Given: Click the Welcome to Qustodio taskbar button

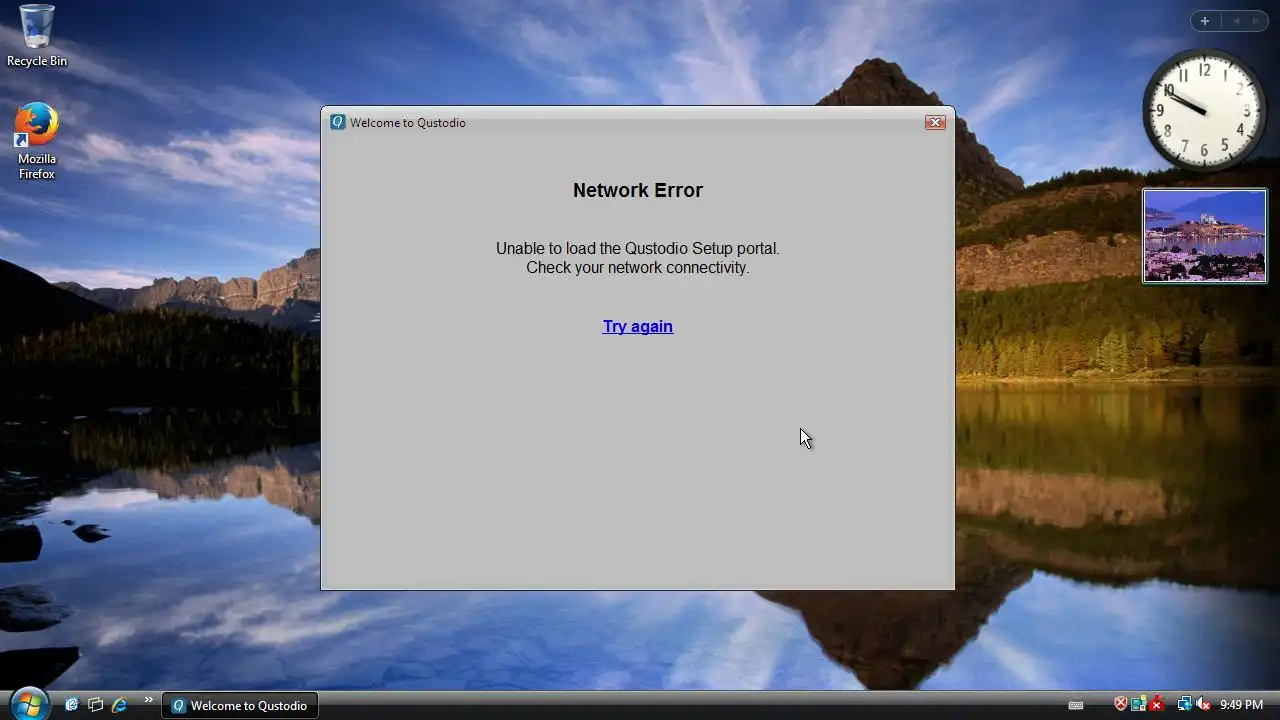Looking at the screenshot, I should point(240,705).
